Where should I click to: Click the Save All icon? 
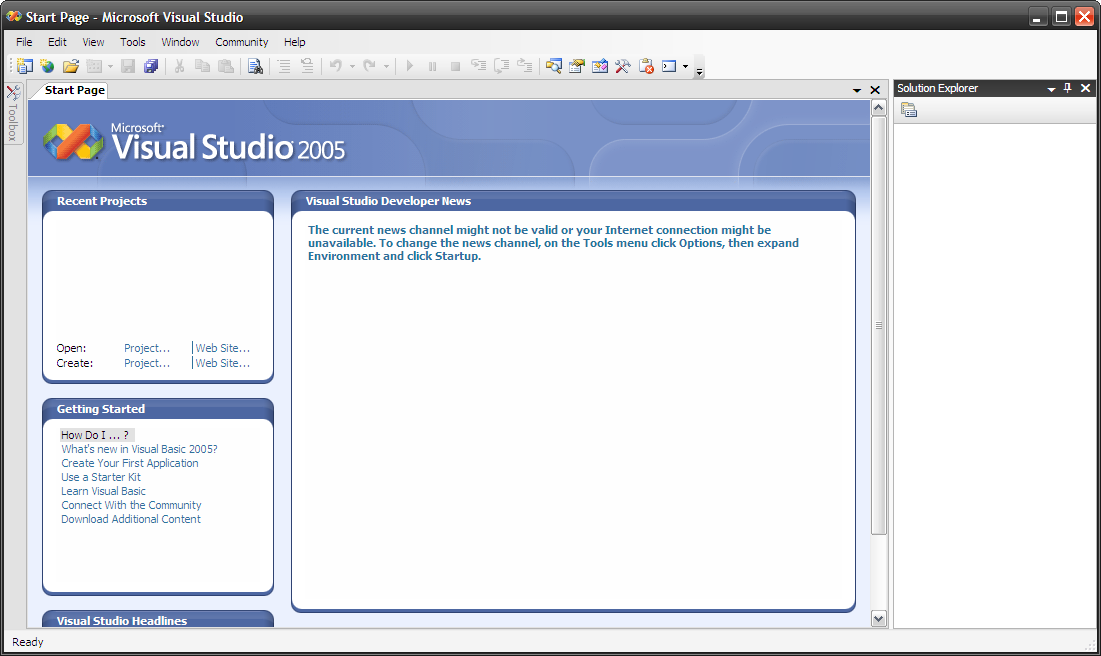tap(151, 66)
